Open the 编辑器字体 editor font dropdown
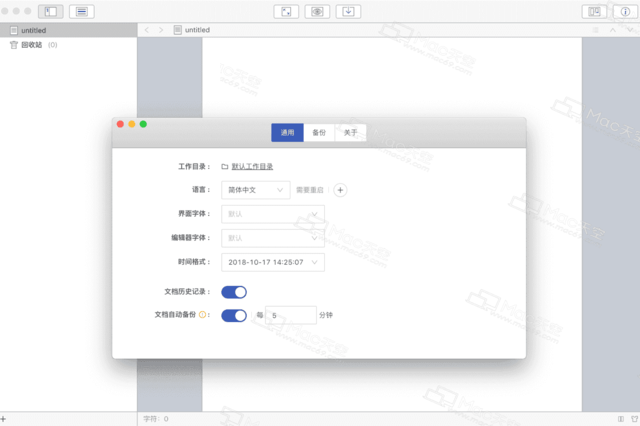This screenshot has height=426, width=640. (273, 238)
